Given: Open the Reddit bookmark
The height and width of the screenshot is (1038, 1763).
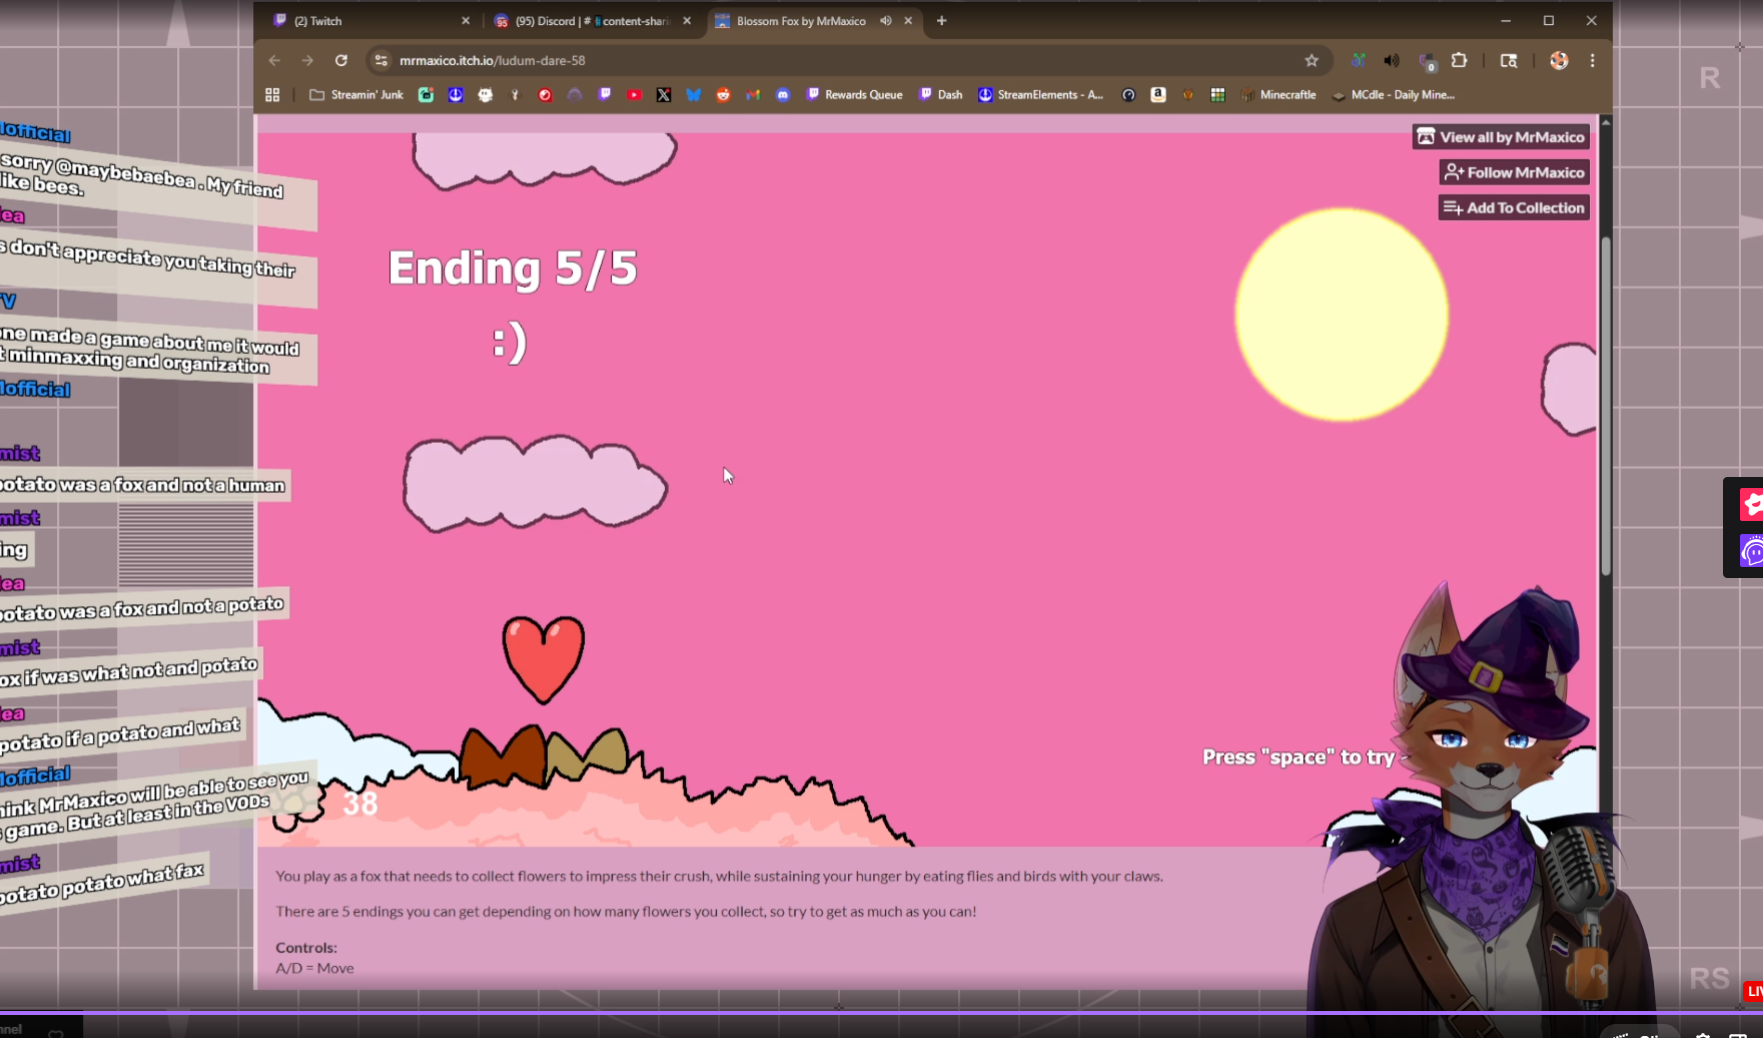Looking at the screenshot, I should (724, 95).
